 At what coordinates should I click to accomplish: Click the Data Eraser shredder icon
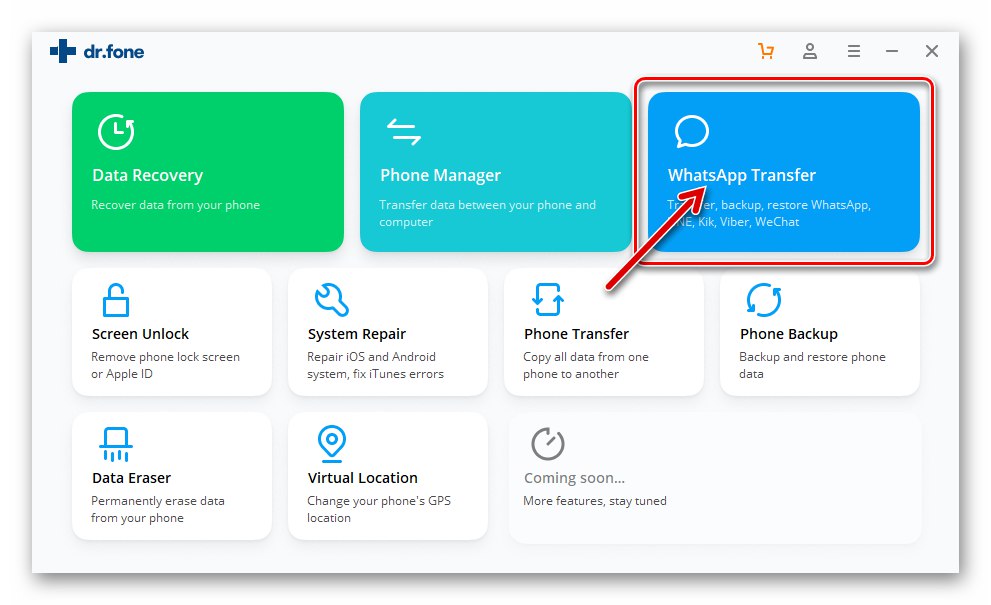tap(116, 444)
